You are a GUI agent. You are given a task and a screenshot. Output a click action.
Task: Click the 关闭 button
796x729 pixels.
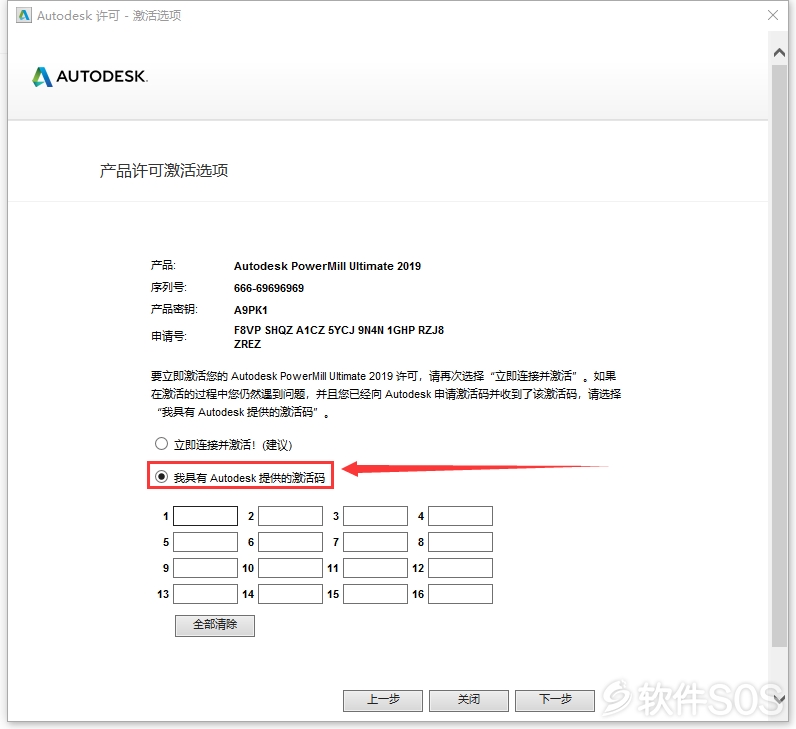point(469,701)
